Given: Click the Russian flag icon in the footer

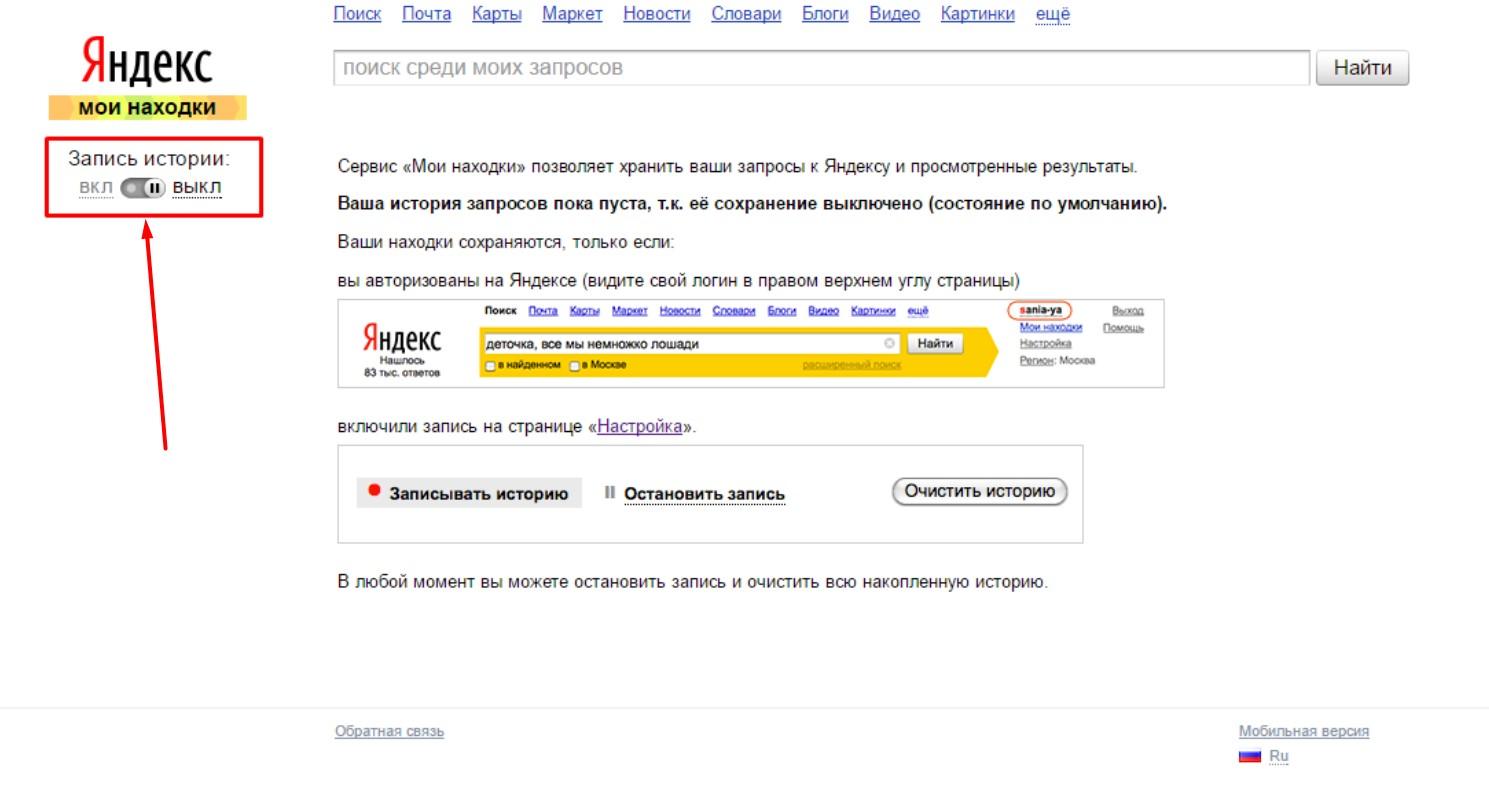Looking at the screenshot, I should [x=1250, y=757].
